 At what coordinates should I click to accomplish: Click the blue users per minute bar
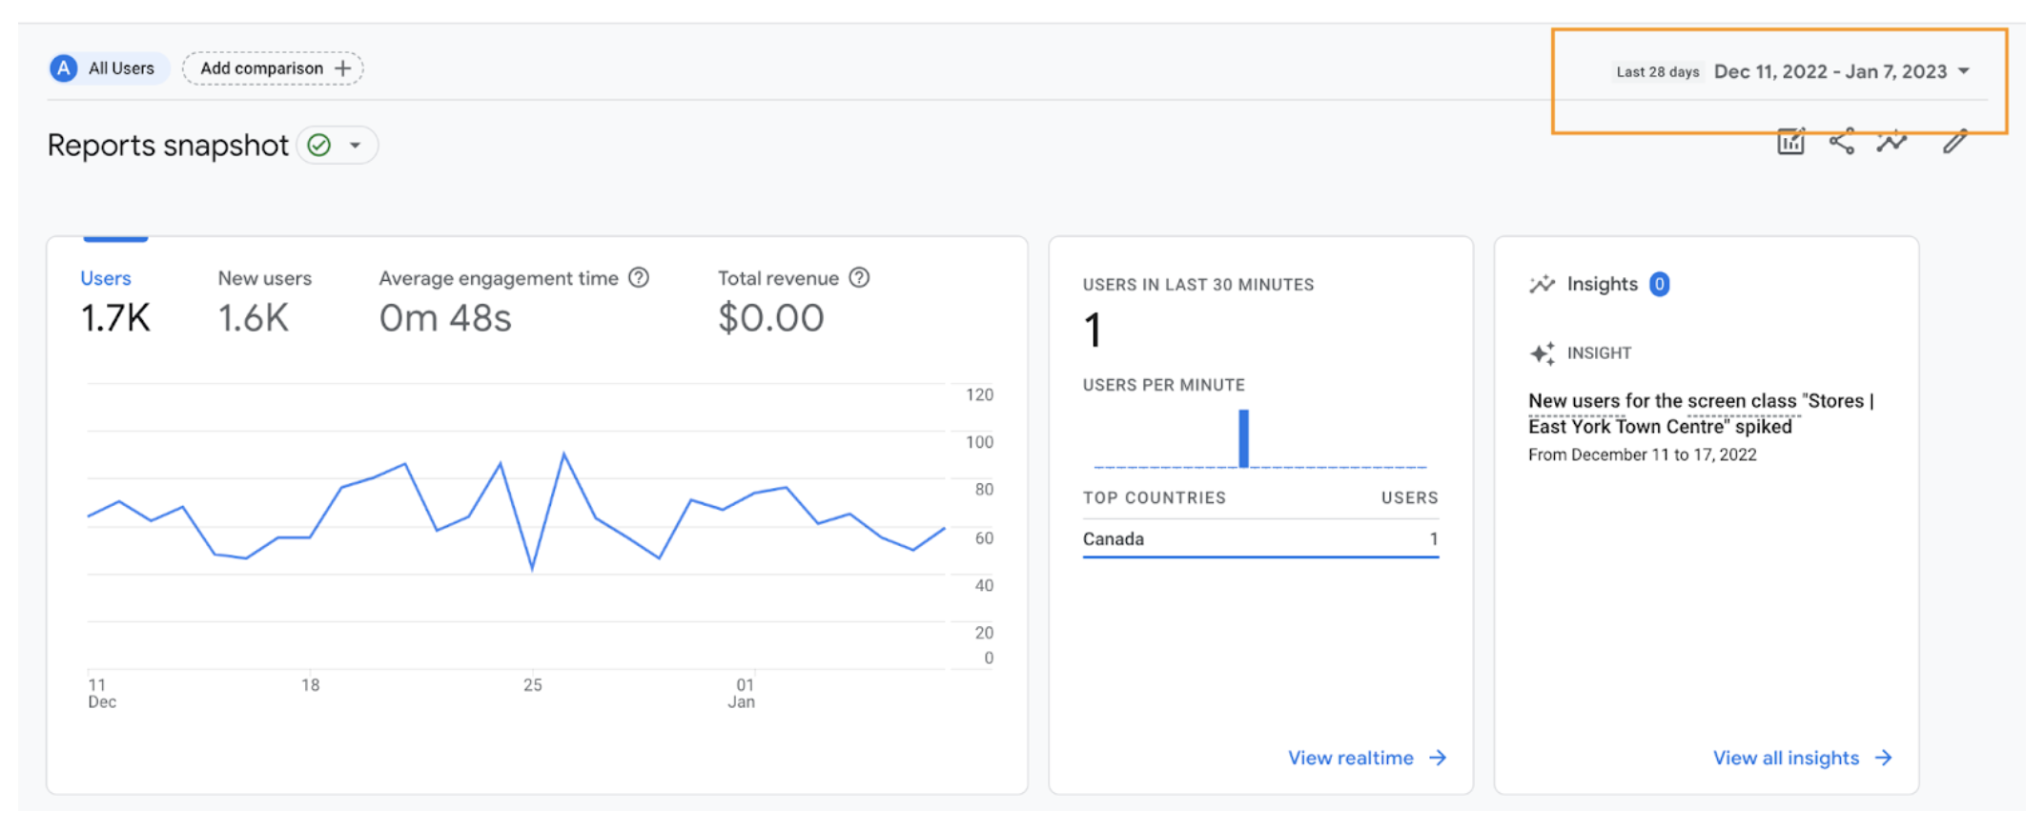point(1244,438)
